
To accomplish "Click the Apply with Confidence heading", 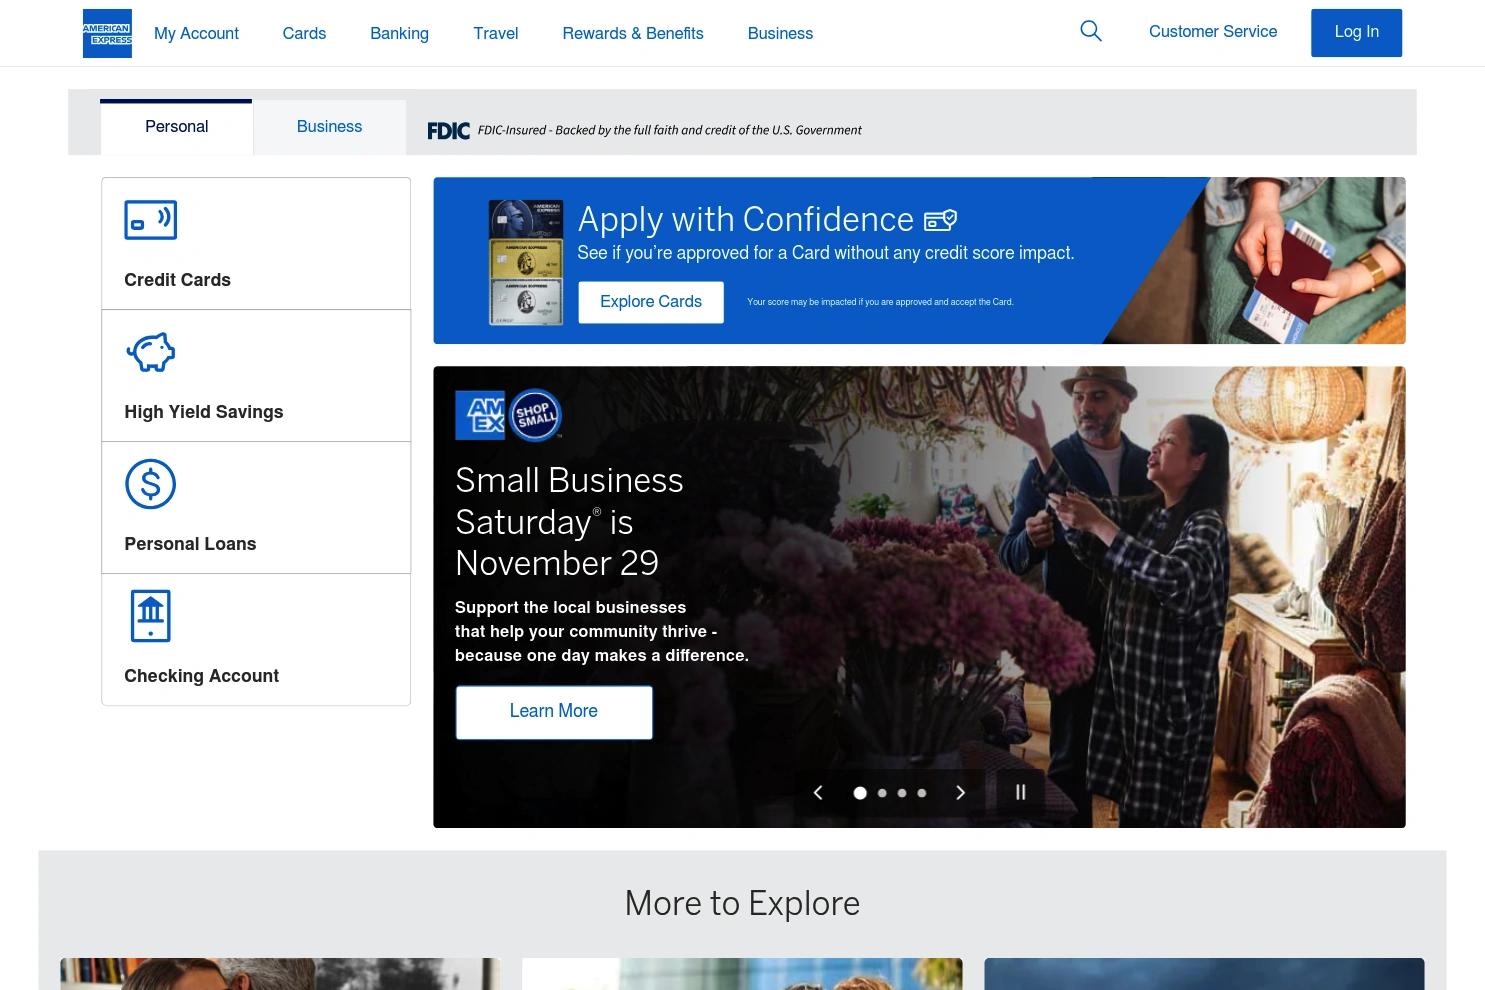I will (x=746, y=219).
